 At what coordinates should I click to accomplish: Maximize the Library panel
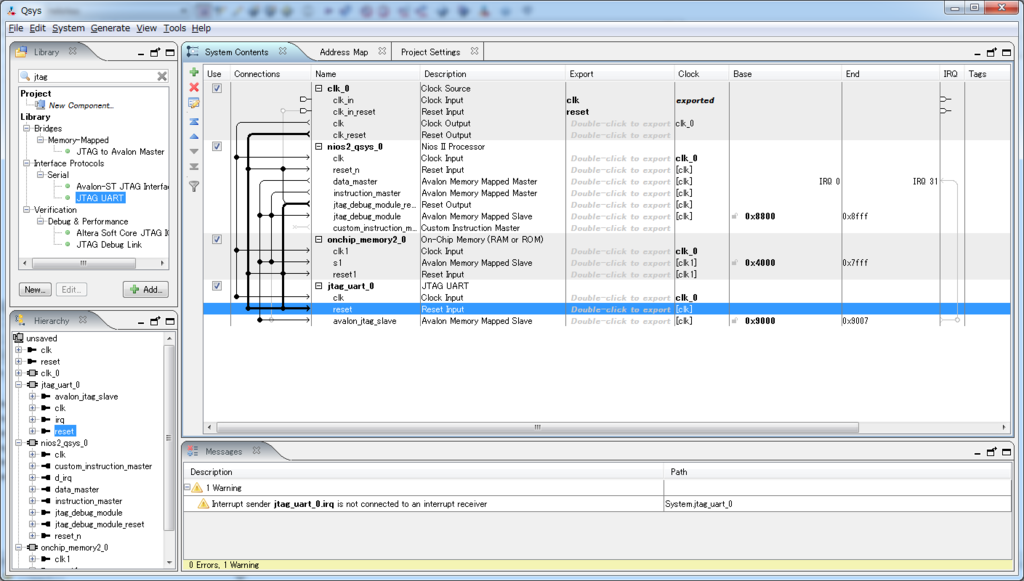click(x=170, y=52)
